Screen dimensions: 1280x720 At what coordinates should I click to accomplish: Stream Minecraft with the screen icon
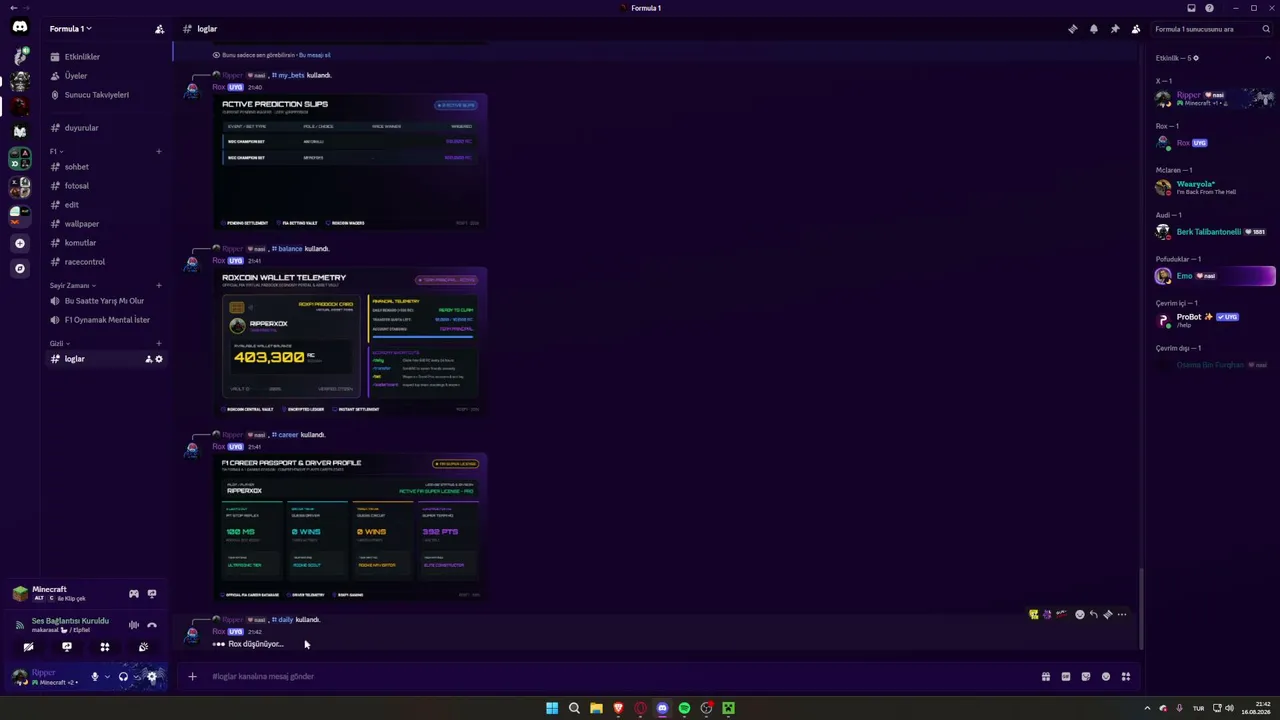point(152,594)
